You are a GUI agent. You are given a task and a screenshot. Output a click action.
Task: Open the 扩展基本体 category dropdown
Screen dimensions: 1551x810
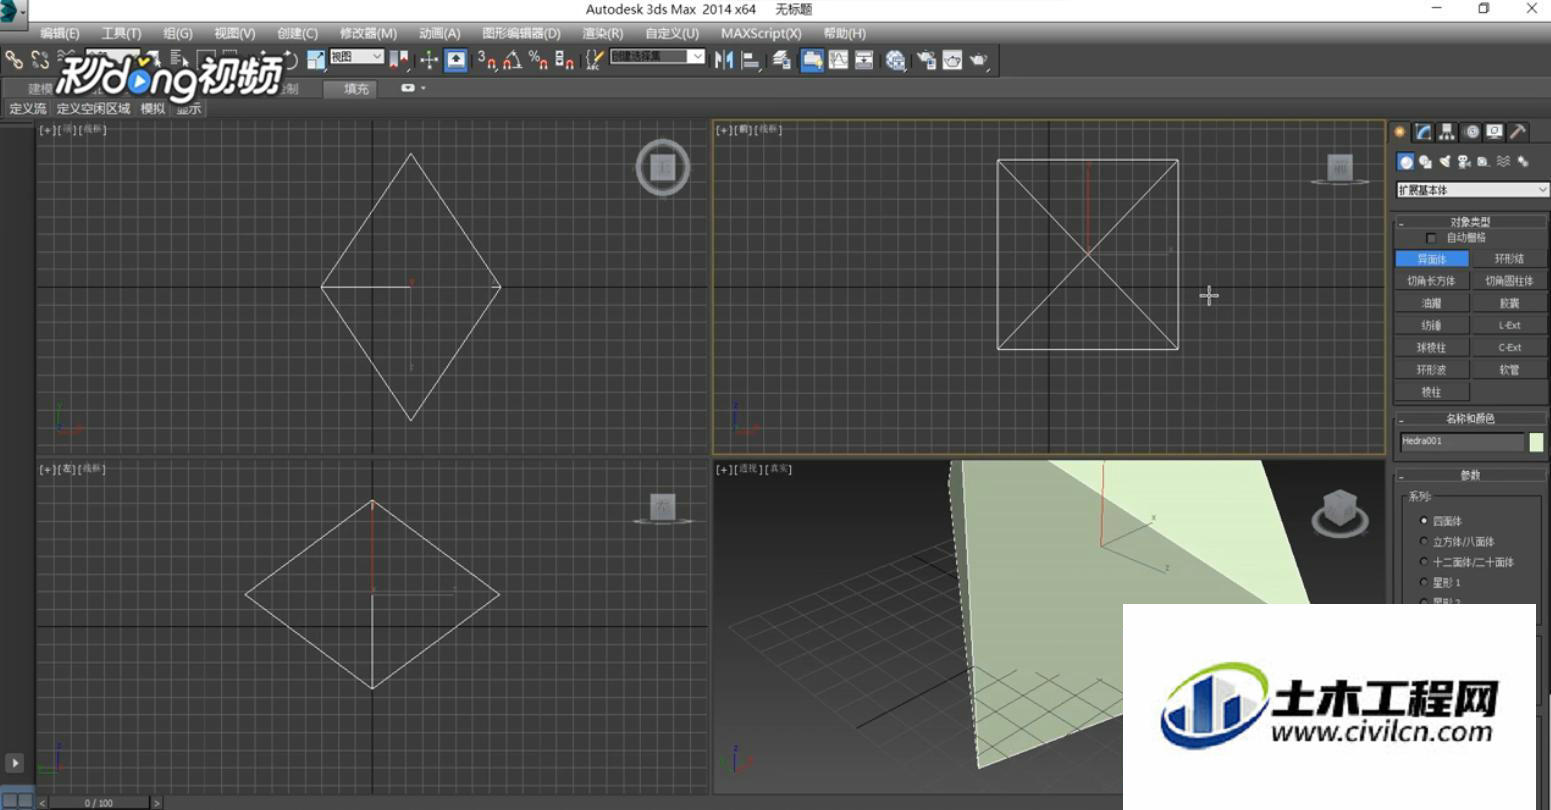(x=1472, y=190)
